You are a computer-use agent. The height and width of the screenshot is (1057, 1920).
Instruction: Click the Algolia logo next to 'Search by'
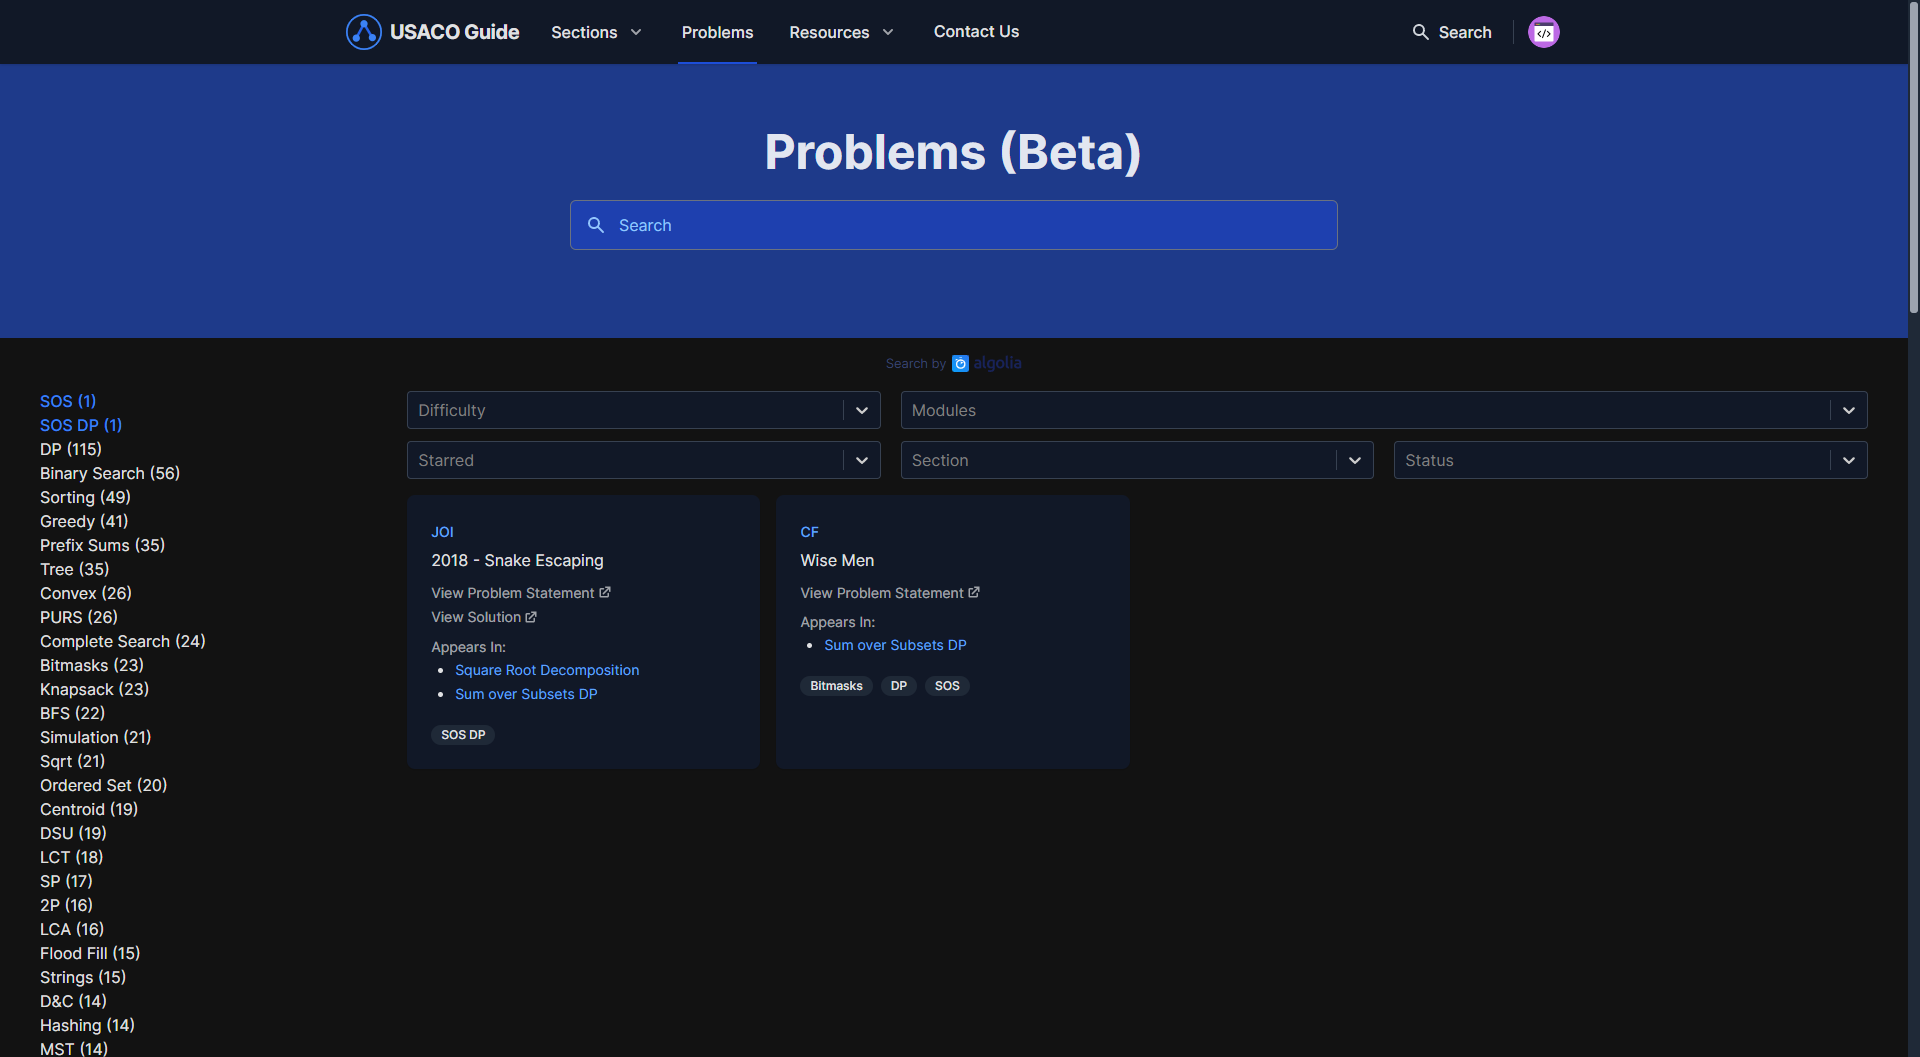tap(961, 363)
